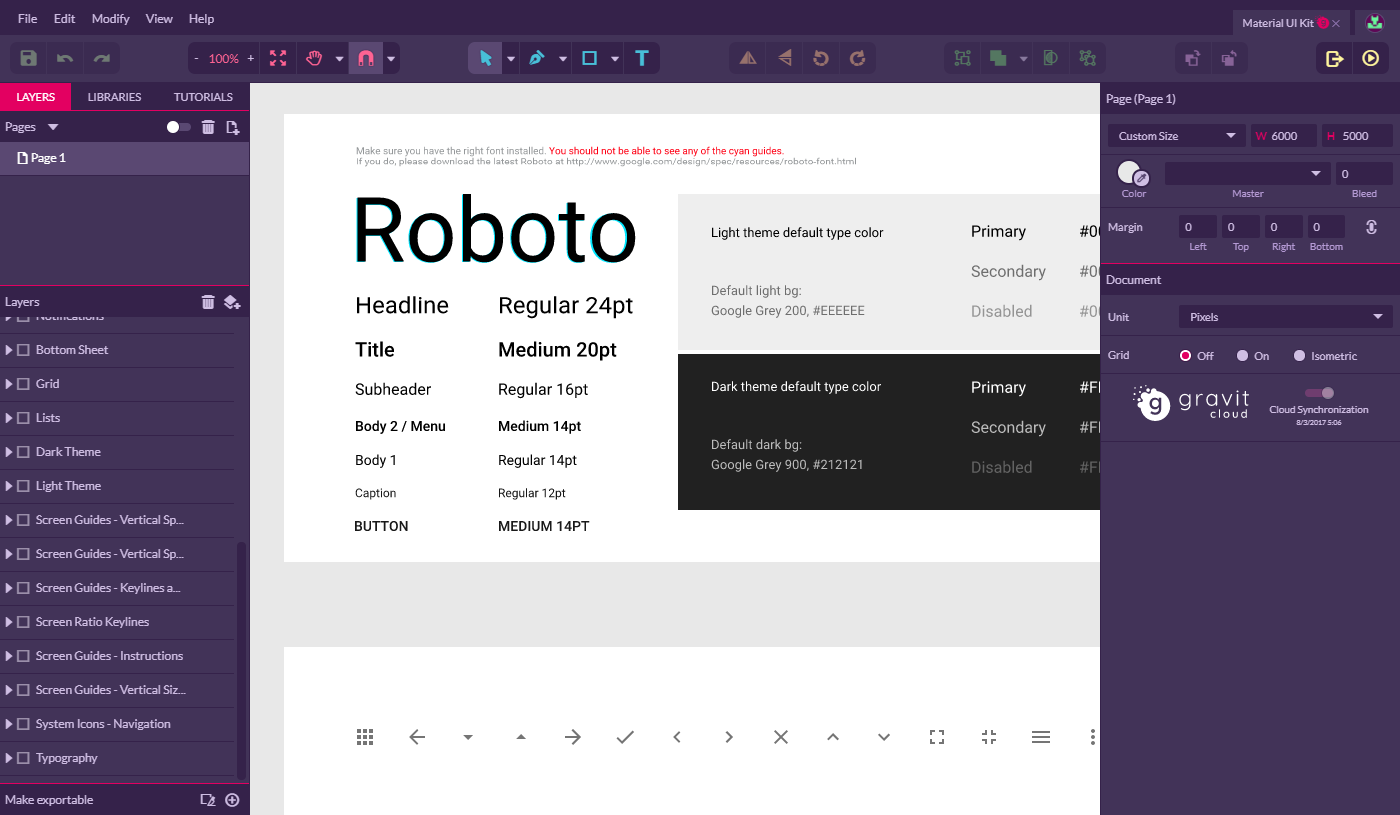
Task: Select the Isometric grid radio button
Action: pyautogui.click(x=1300, y=356)
